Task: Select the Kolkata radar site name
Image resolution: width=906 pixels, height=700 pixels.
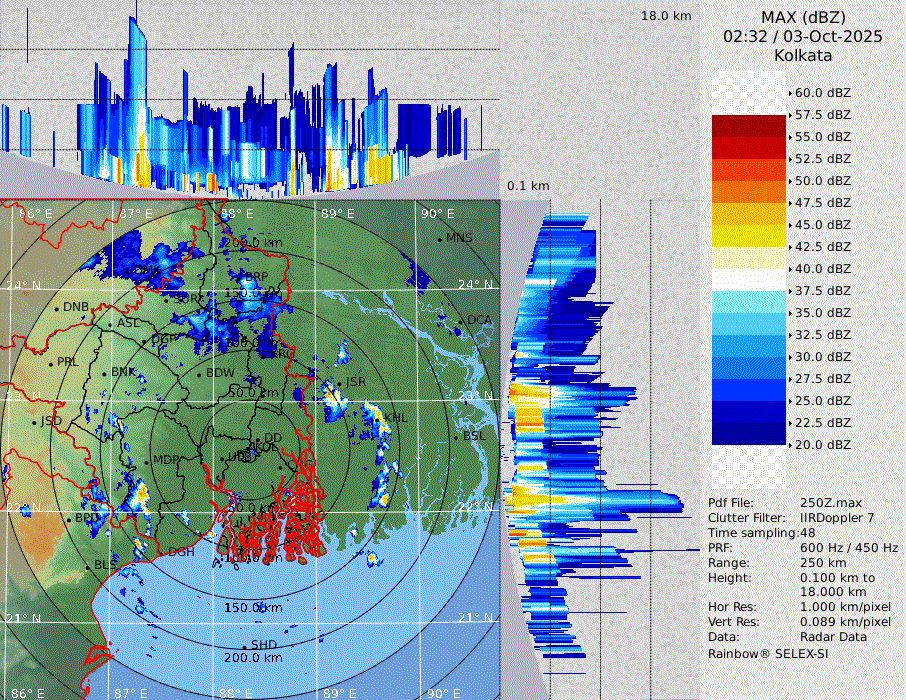Action: [803, 55]
